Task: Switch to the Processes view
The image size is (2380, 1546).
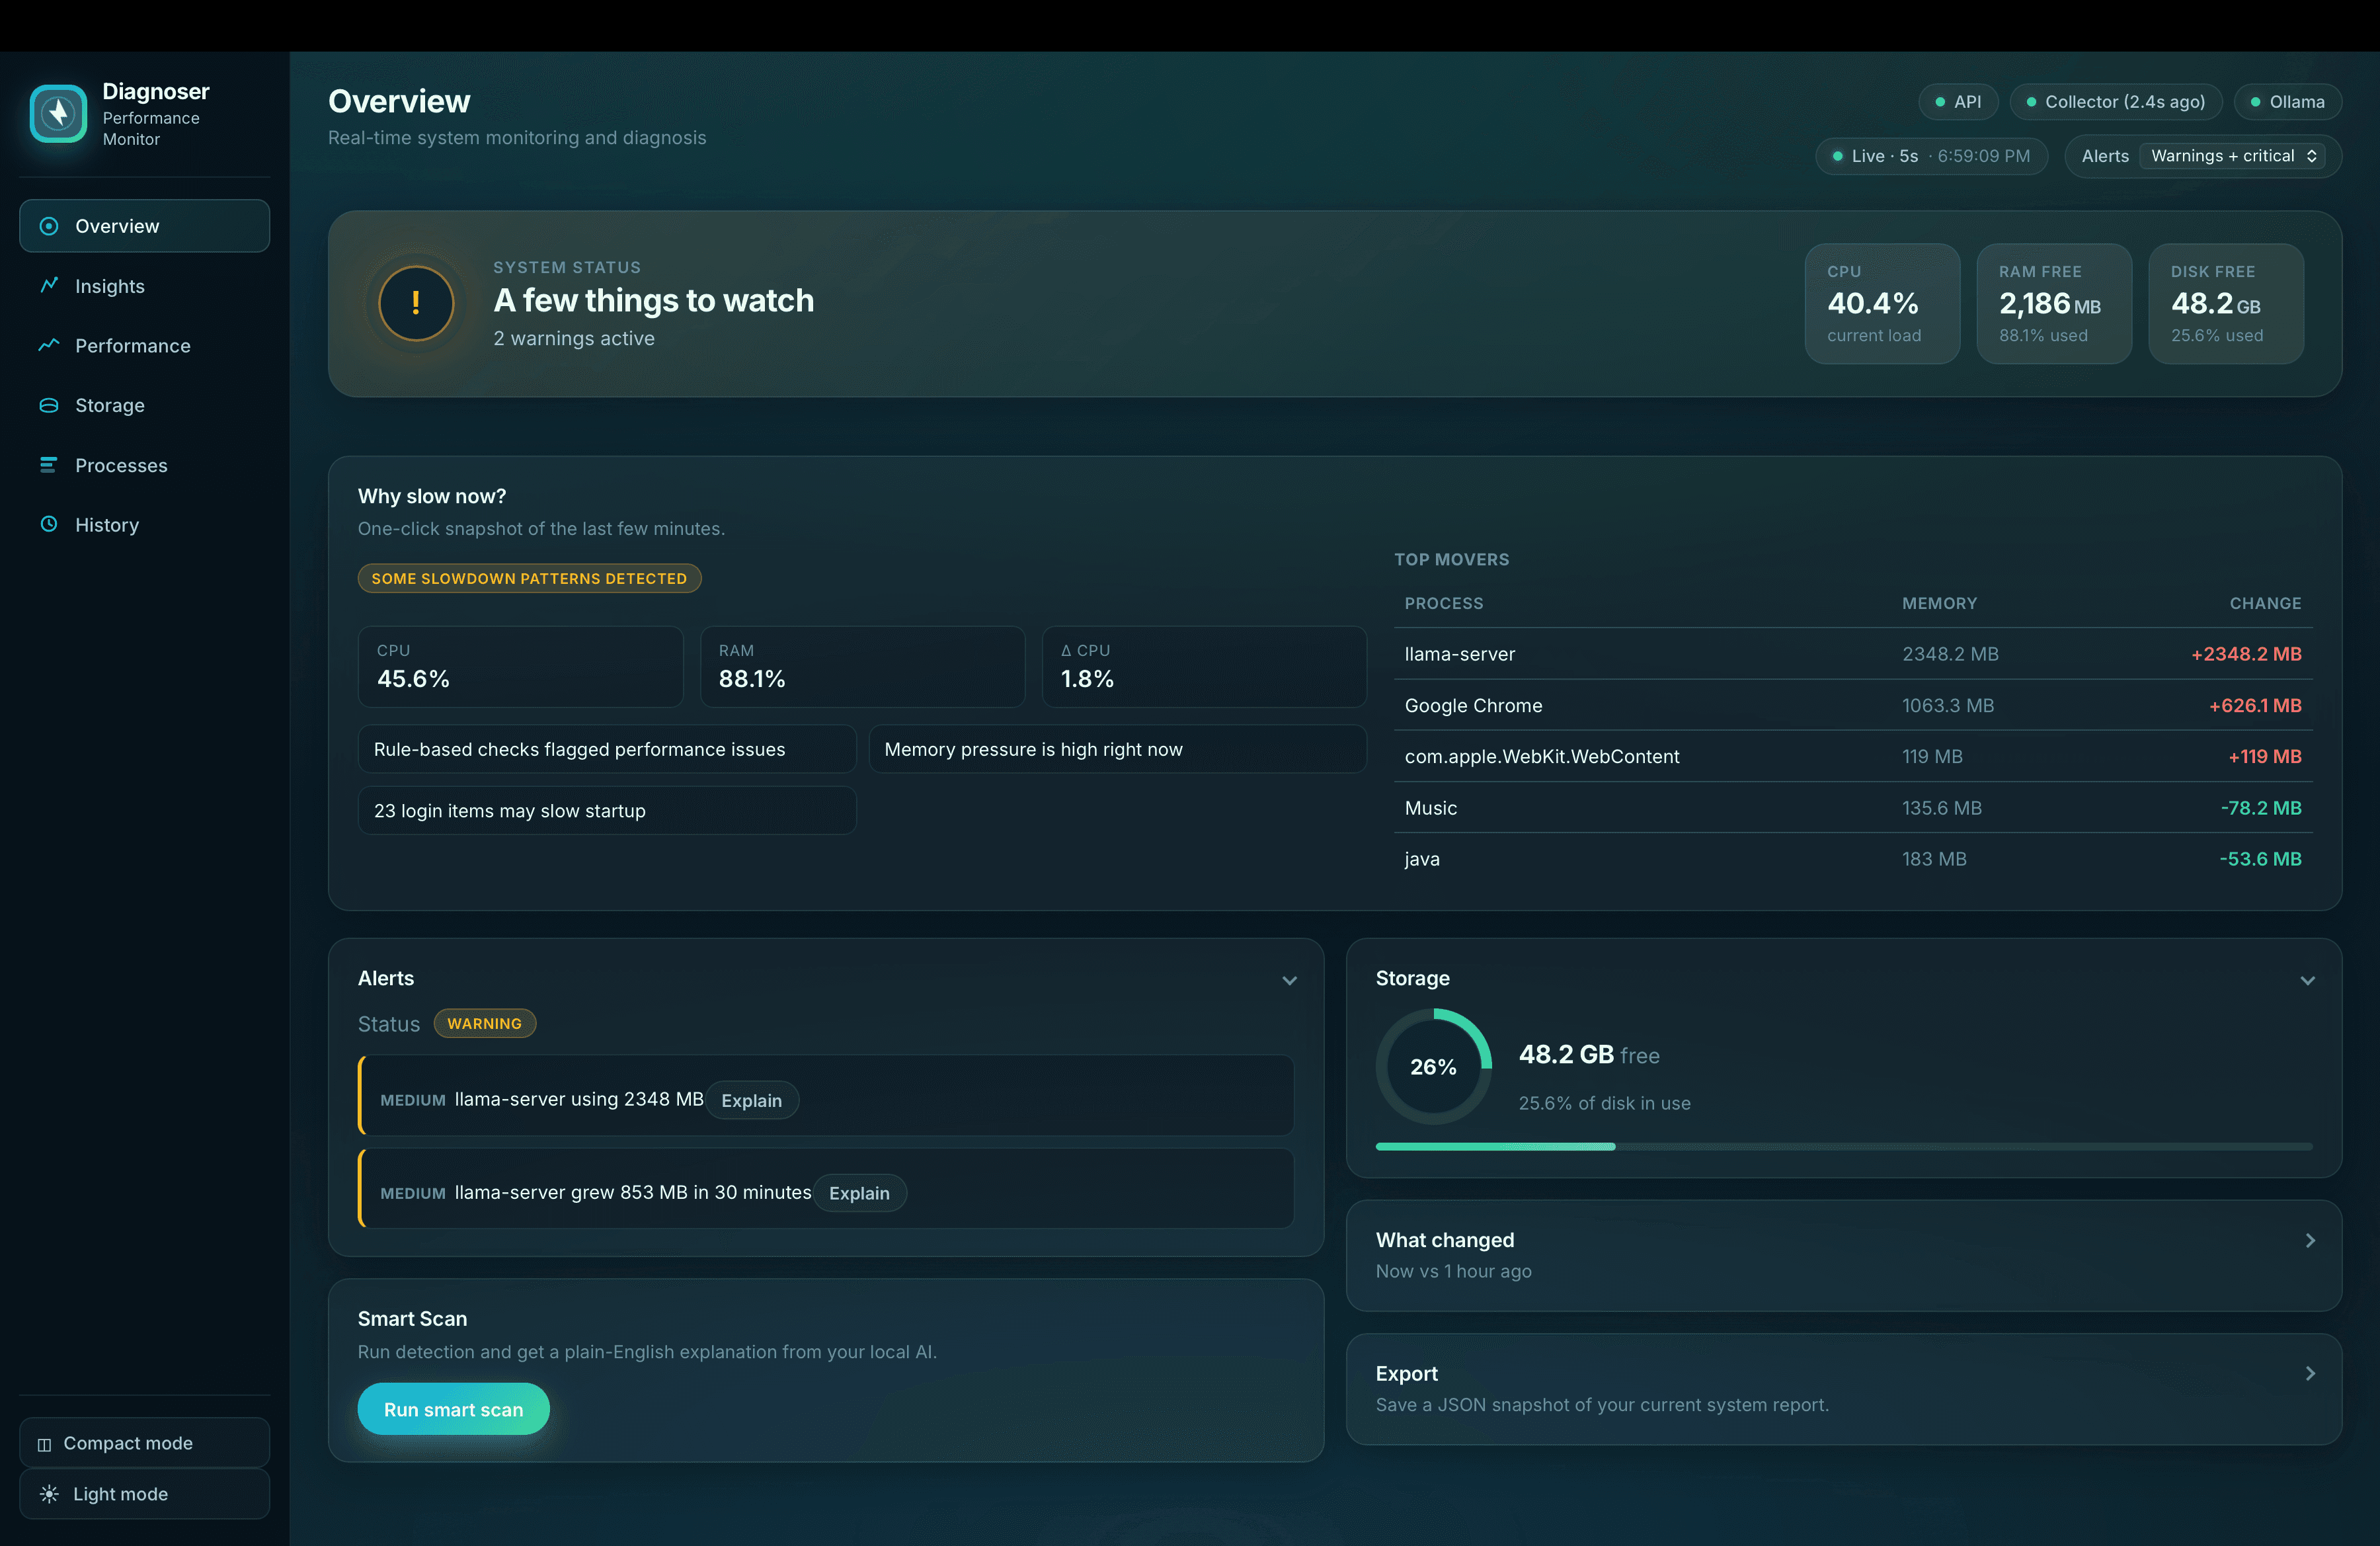Action: 144,465
